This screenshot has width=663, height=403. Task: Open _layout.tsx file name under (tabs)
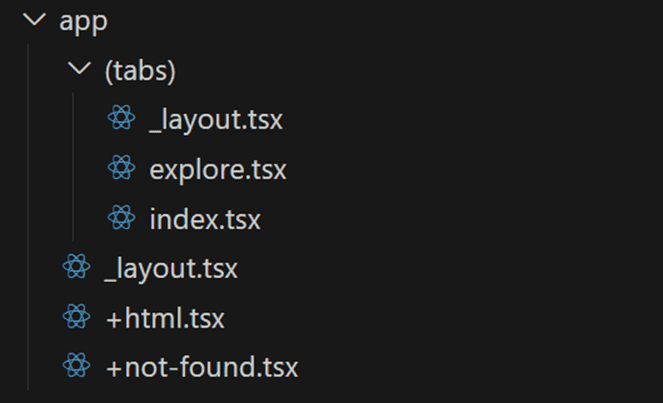coord(216,121)
